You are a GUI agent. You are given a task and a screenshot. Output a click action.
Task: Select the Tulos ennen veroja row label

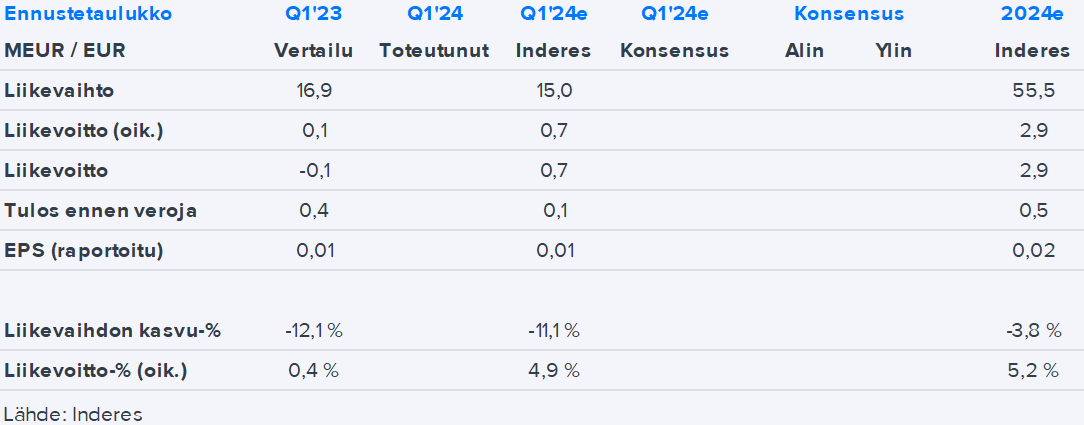(x=100, y=211)
